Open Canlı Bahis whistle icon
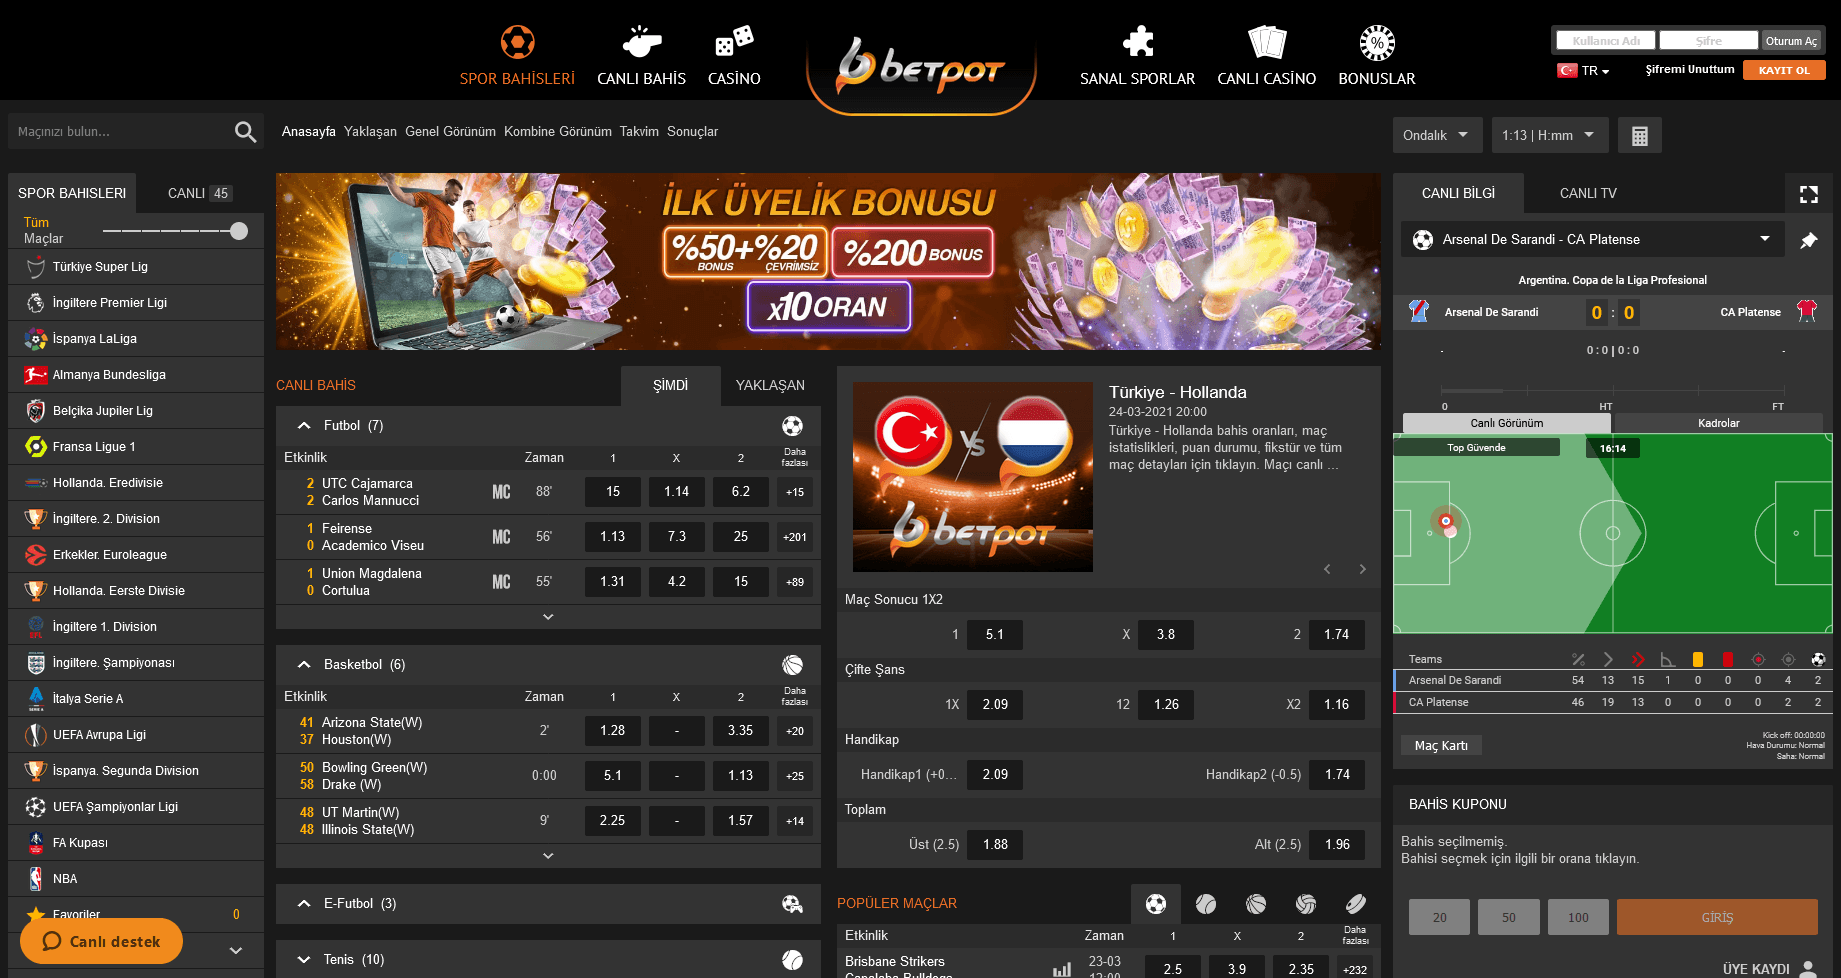 (x=641, y=42)
